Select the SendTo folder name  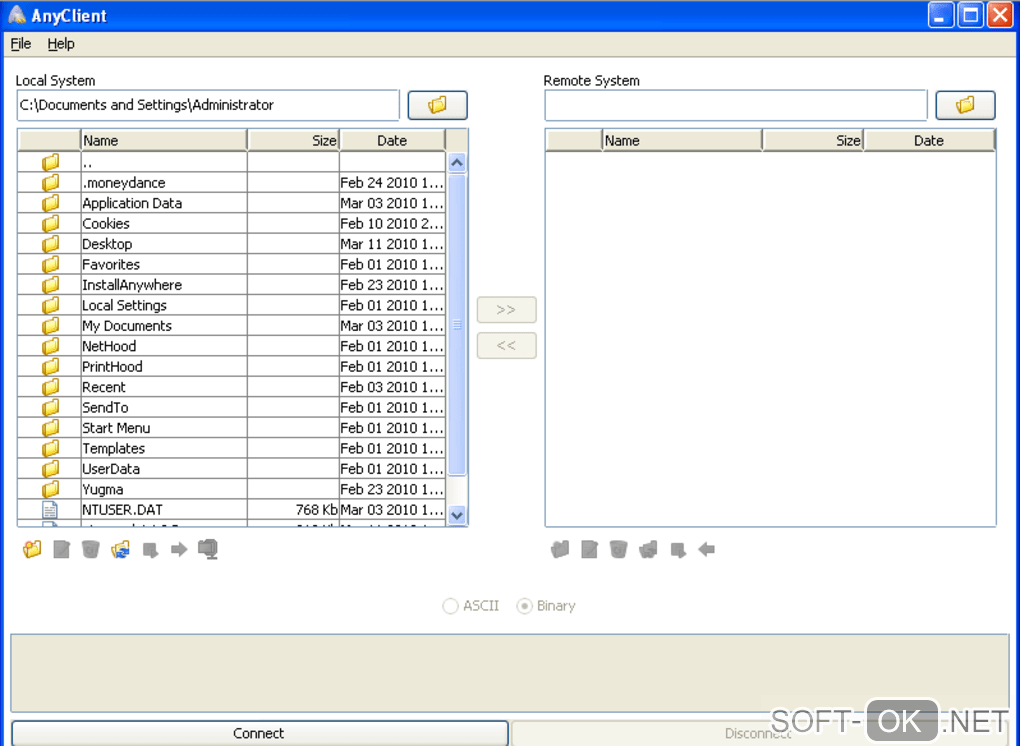click(x=105, y=408)
